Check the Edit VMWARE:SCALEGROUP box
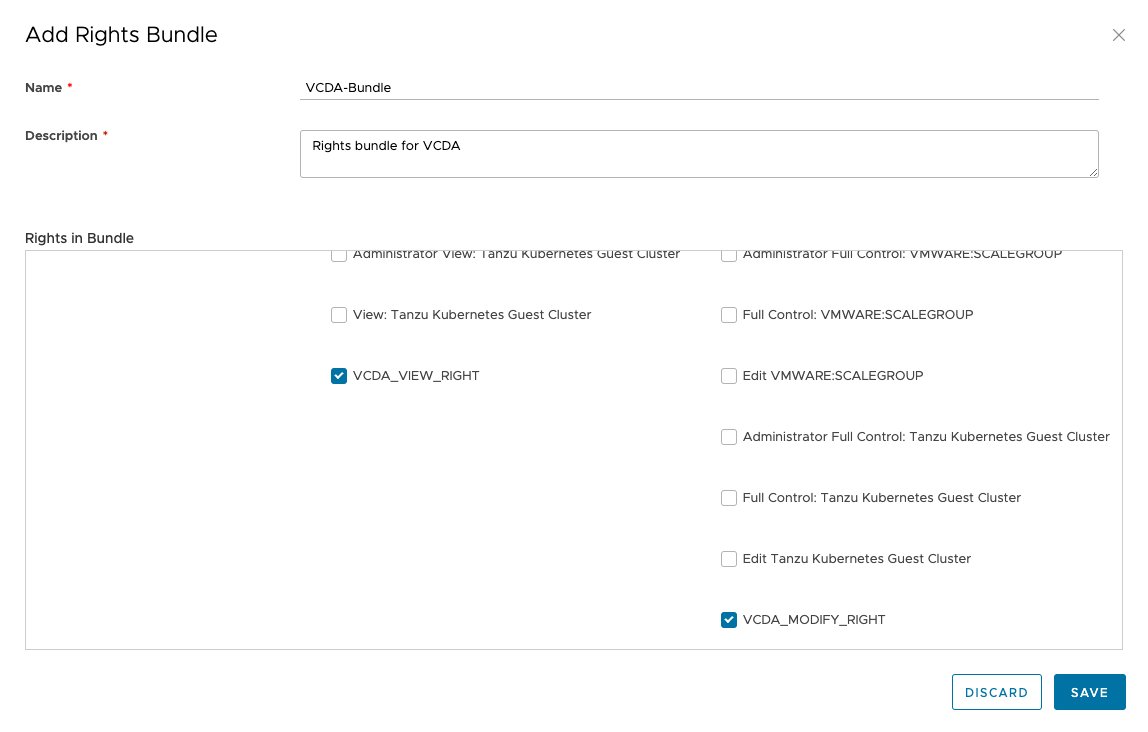Viewport: 1148px width, 732px height. 729,376
